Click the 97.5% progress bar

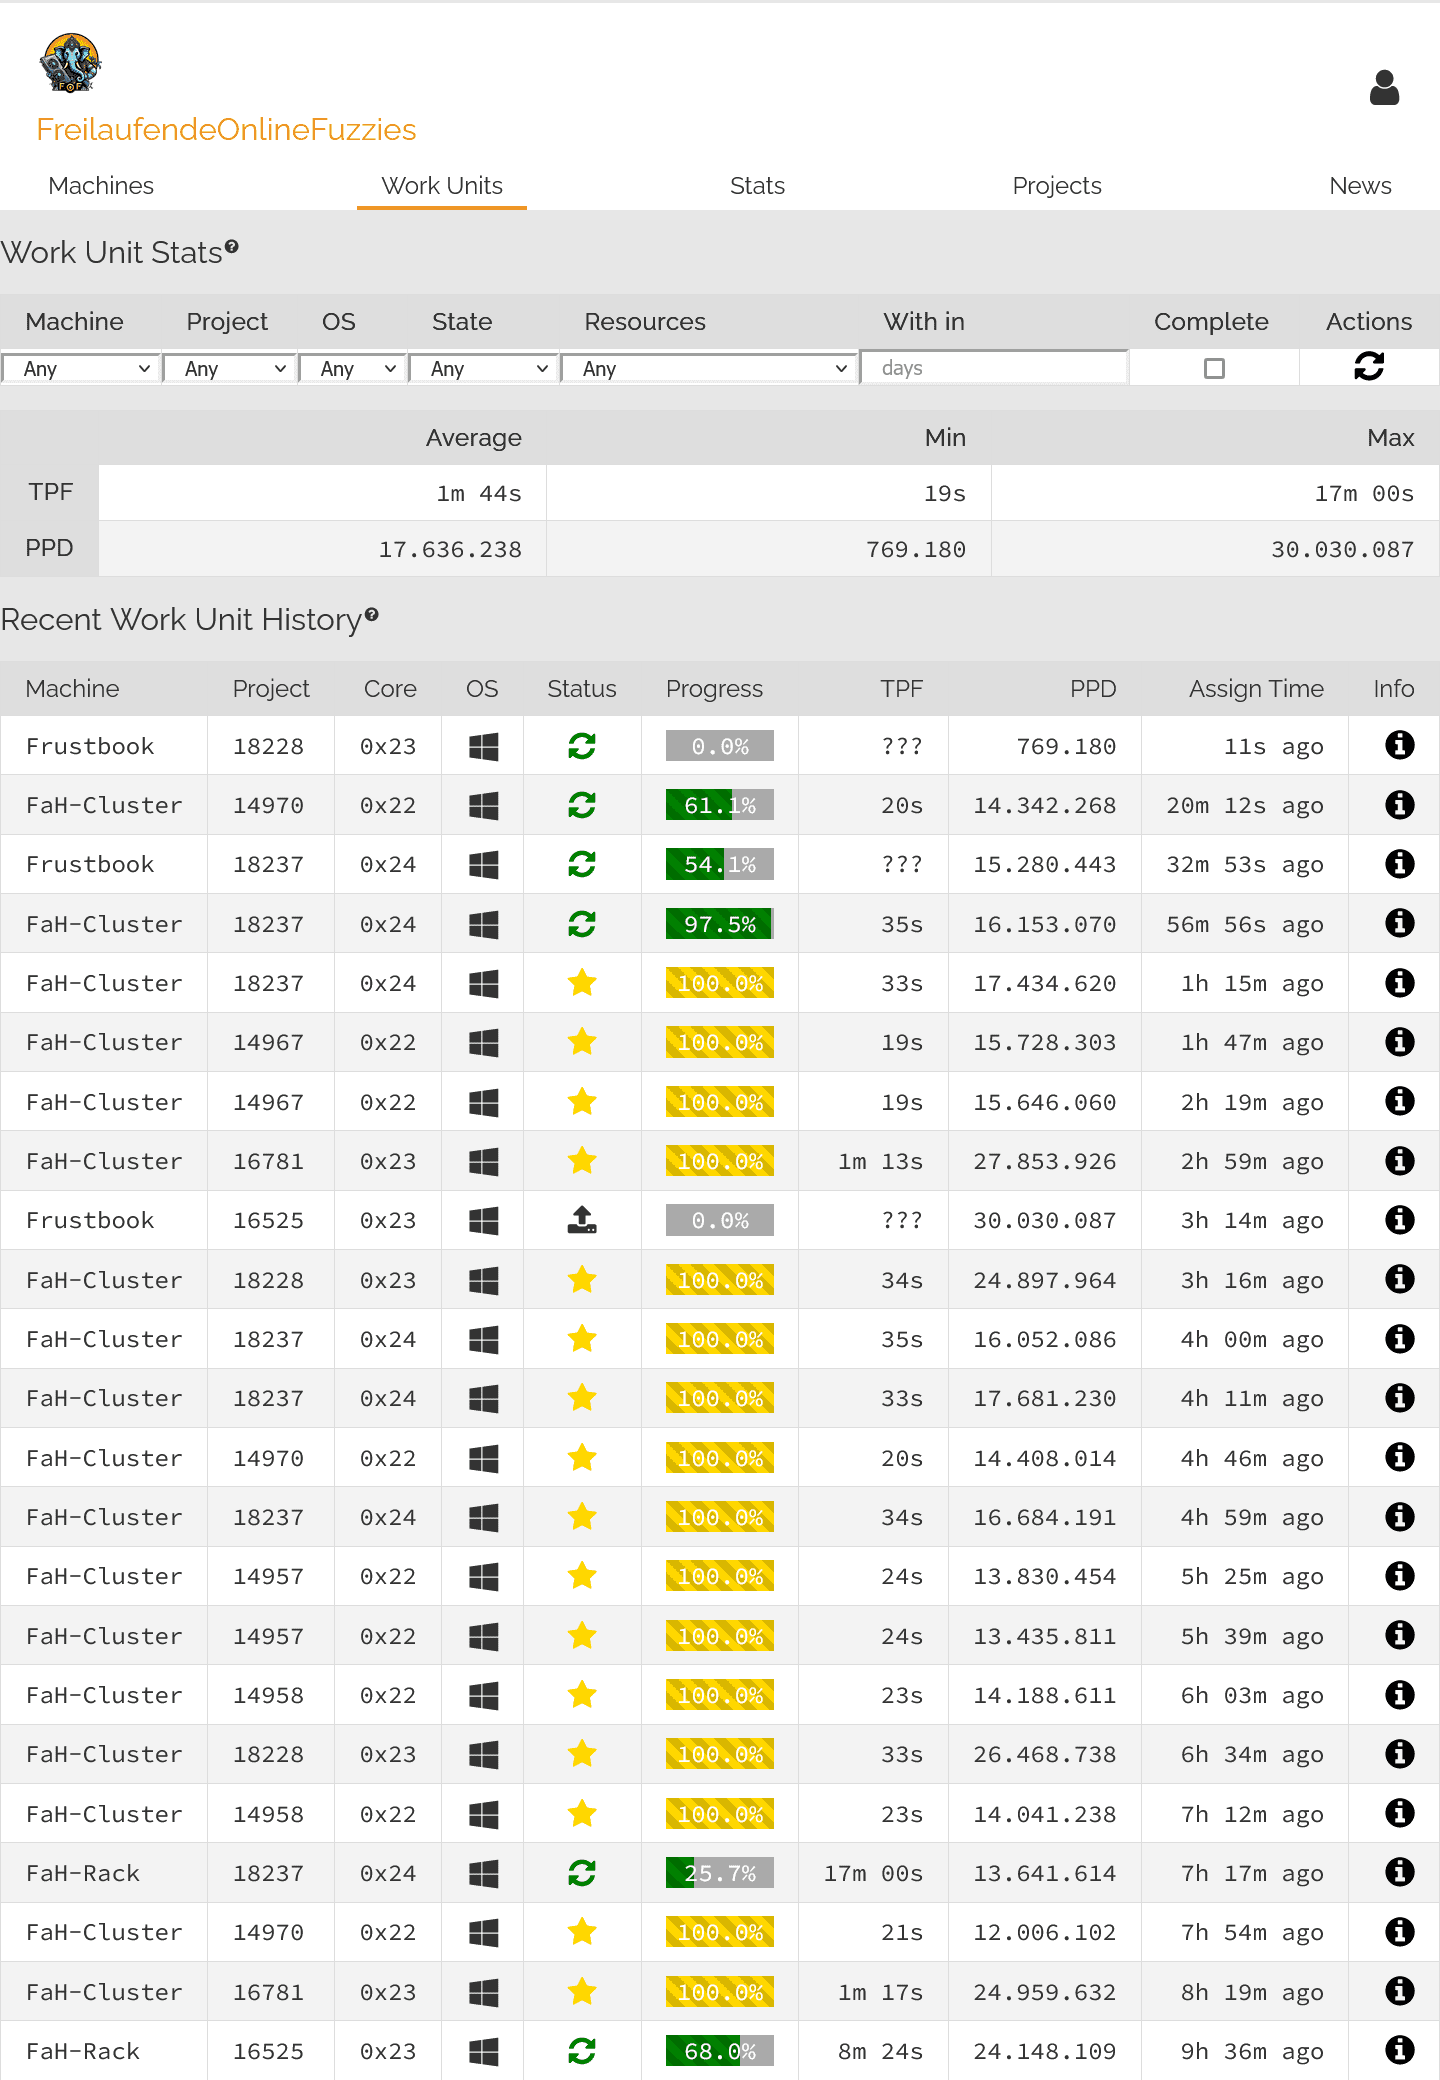720,924
